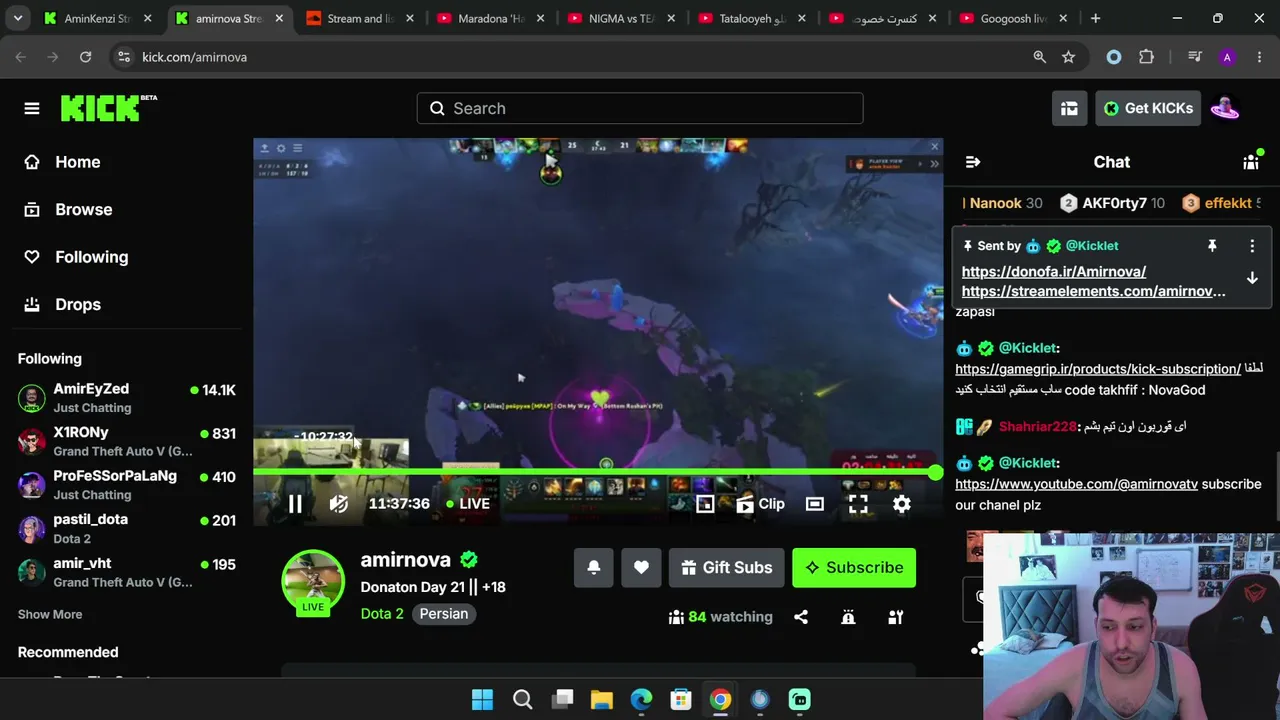Expand Show More followed channels
The image size is (1280, 720).
pos(50,615)
